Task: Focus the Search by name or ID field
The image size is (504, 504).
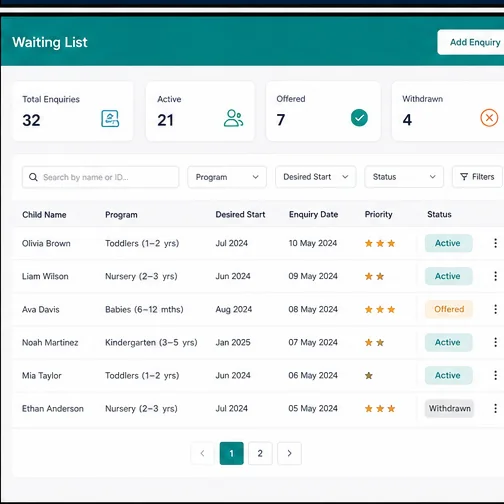Action: point(100,177)
